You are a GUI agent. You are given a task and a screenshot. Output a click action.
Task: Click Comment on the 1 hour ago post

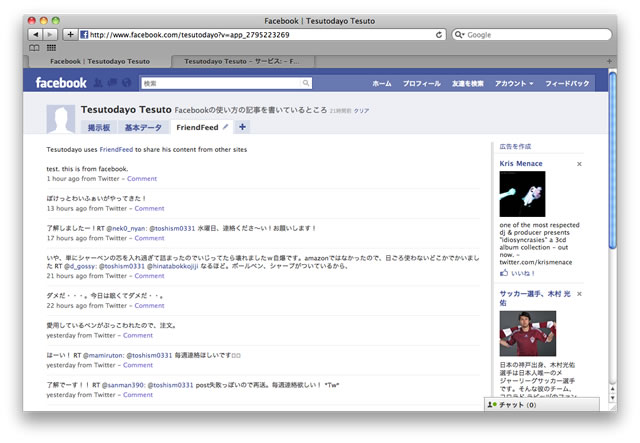click(142, 178)
